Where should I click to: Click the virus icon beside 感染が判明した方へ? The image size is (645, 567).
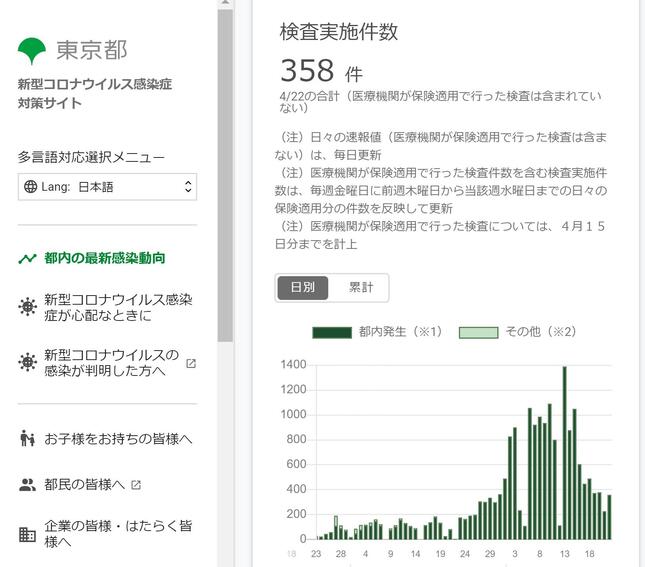27,363
